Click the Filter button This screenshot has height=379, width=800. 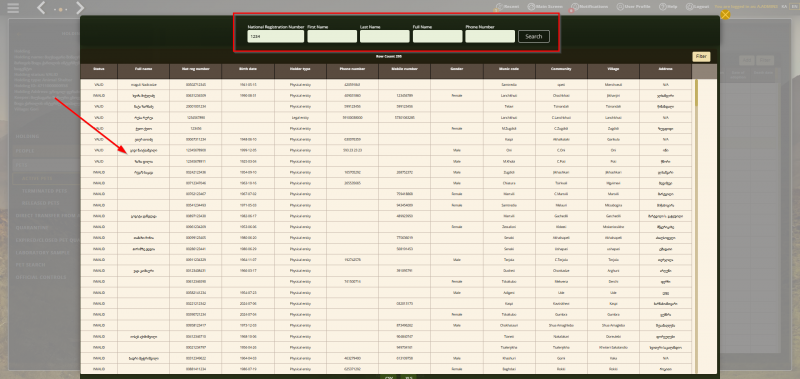click(x=701, y=57)
